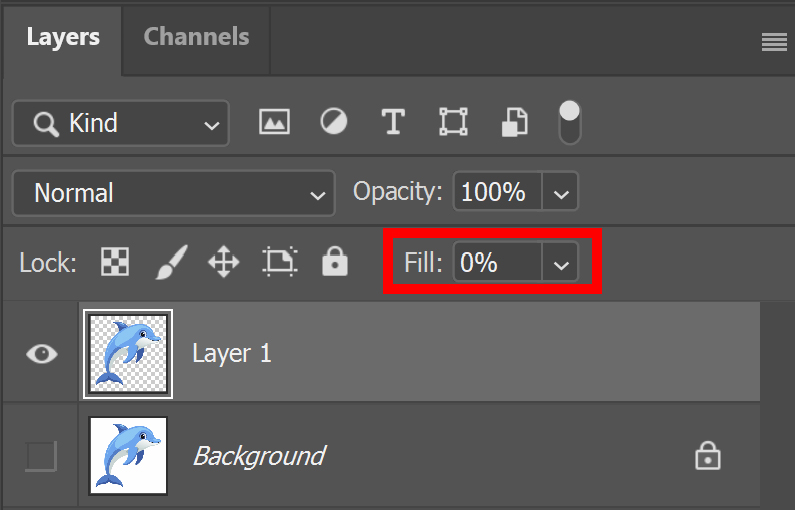Viewport: 795px width, 510px height.
Task: Lock all padlock icon
Action: tap(335, 262)
